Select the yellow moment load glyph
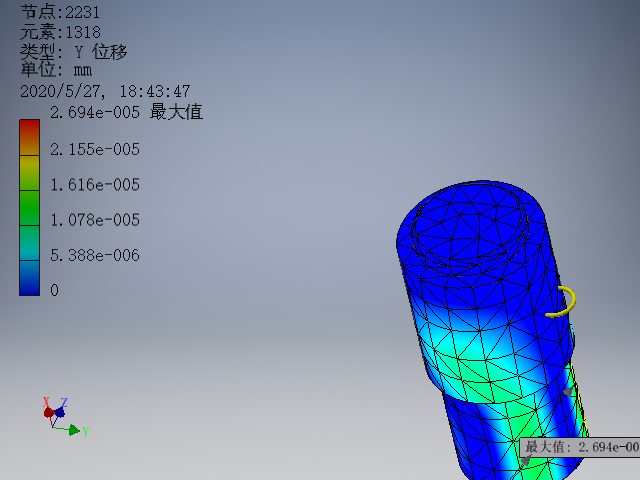This screenshot has height=480, width=640. coord(562,302)
